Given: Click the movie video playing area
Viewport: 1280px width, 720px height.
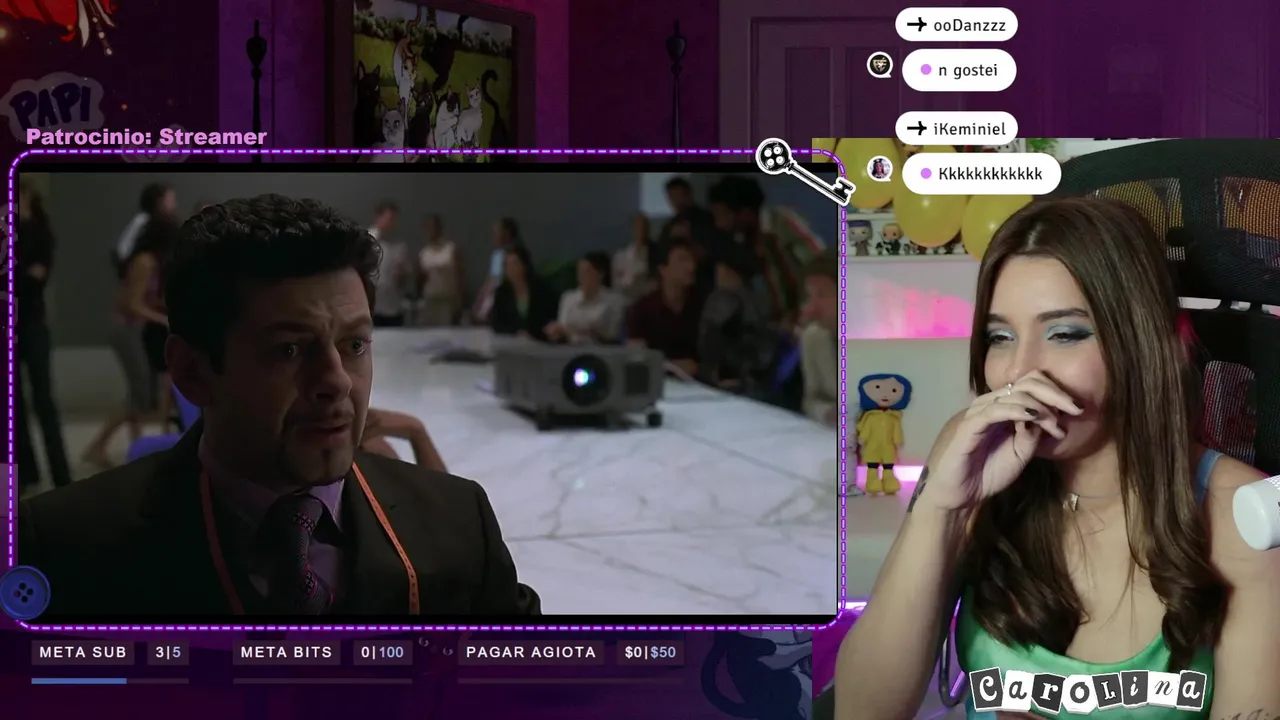Looking at the screenshot, I should tap(428, 392).
